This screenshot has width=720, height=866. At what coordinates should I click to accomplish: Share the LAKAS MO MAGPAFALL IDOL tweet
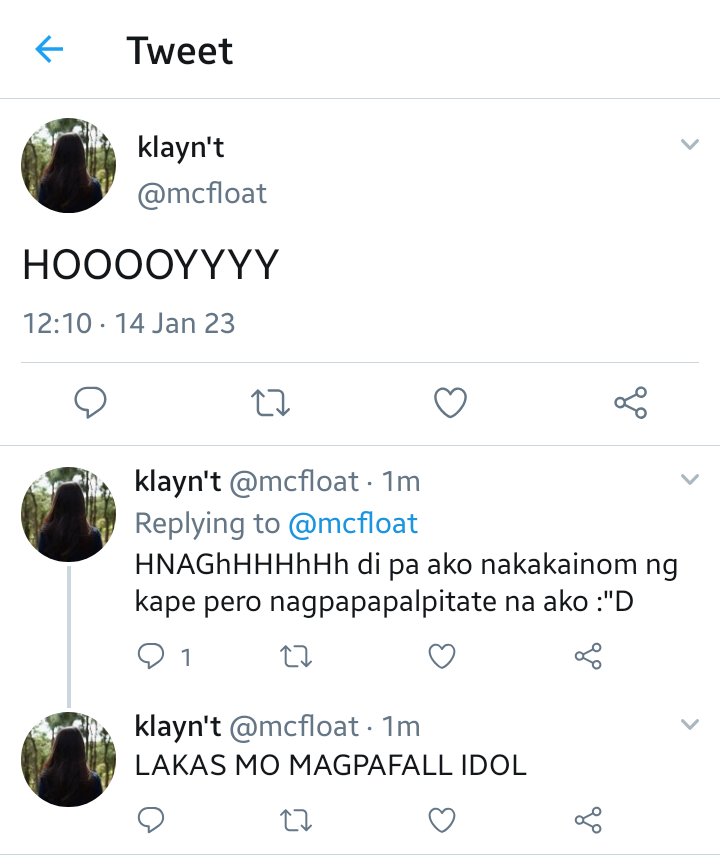tap(588, 820)
